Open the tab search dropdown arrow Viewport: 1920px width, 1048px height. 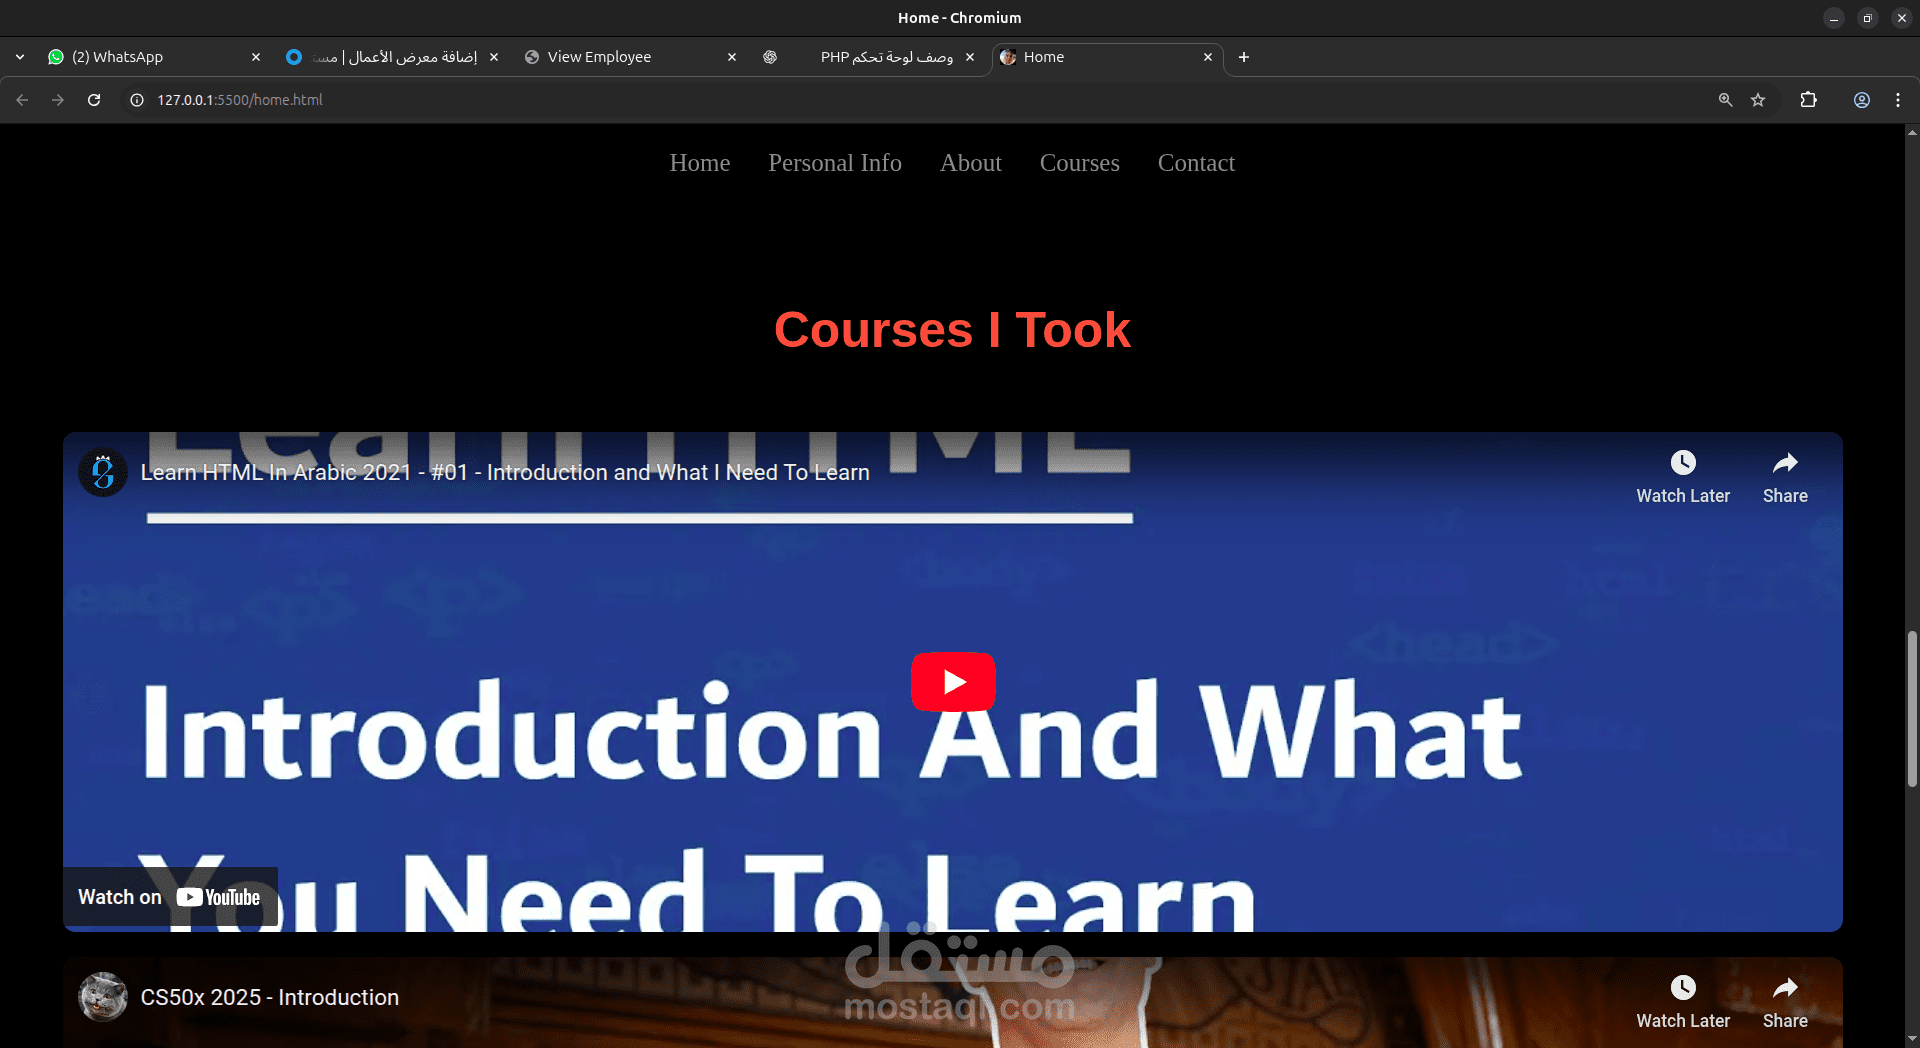20,57
